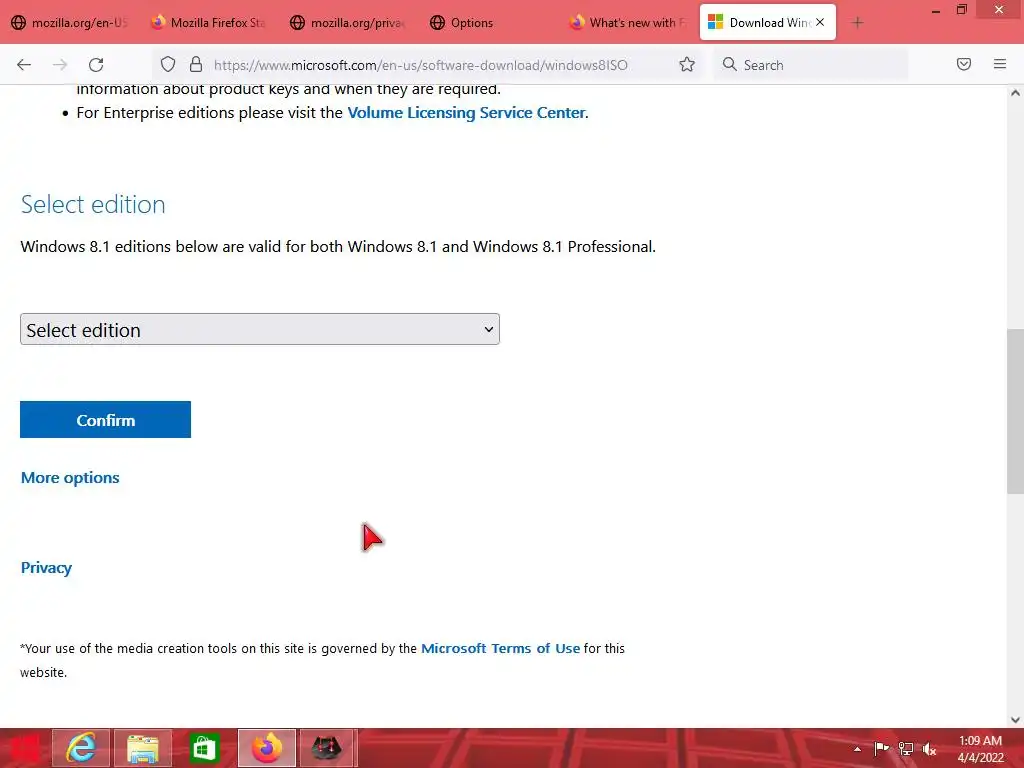
Task: Switch to the Options tab
Action: click(x=487, y=23)
